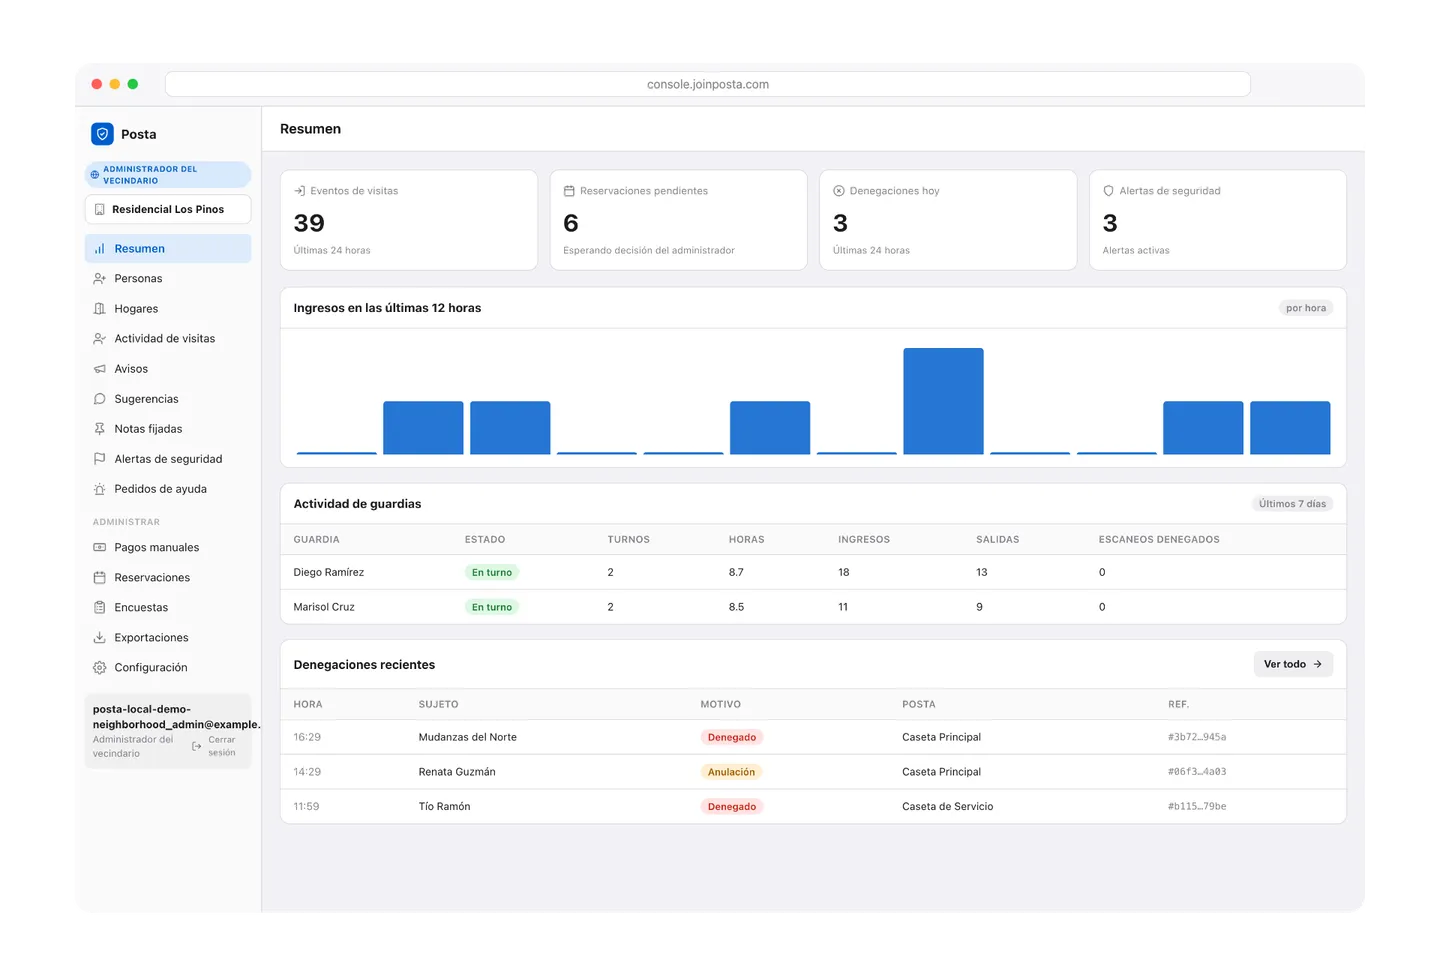
Task: Navigate to Avisos
Action: pos(168,369)
